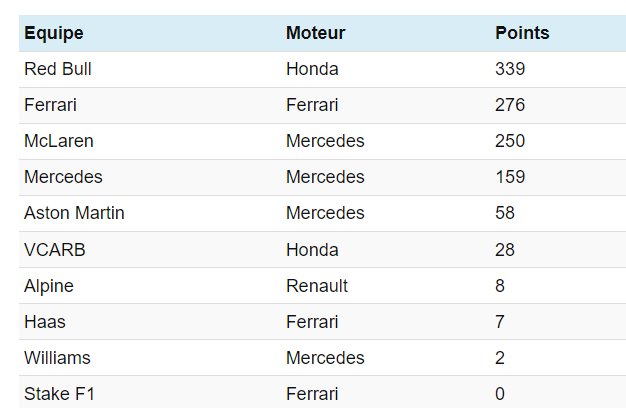Click the Moteur column header
626x408 pixels.
315,33
